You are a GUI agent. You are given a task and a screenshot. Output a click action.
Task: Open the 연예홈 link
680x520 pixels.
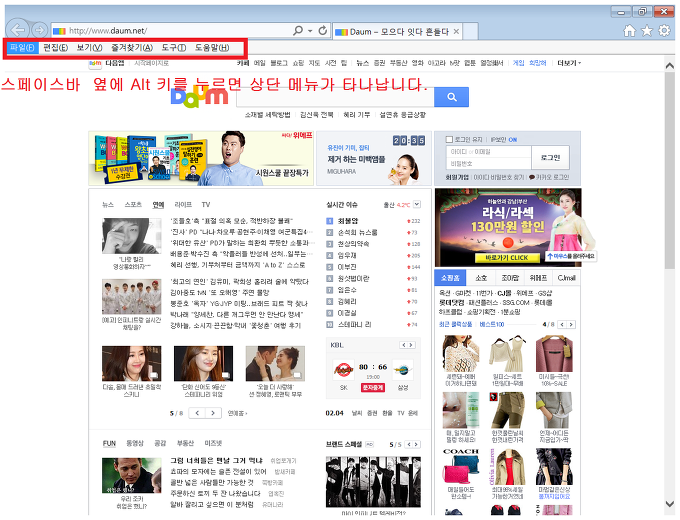[x=237, y=413]
